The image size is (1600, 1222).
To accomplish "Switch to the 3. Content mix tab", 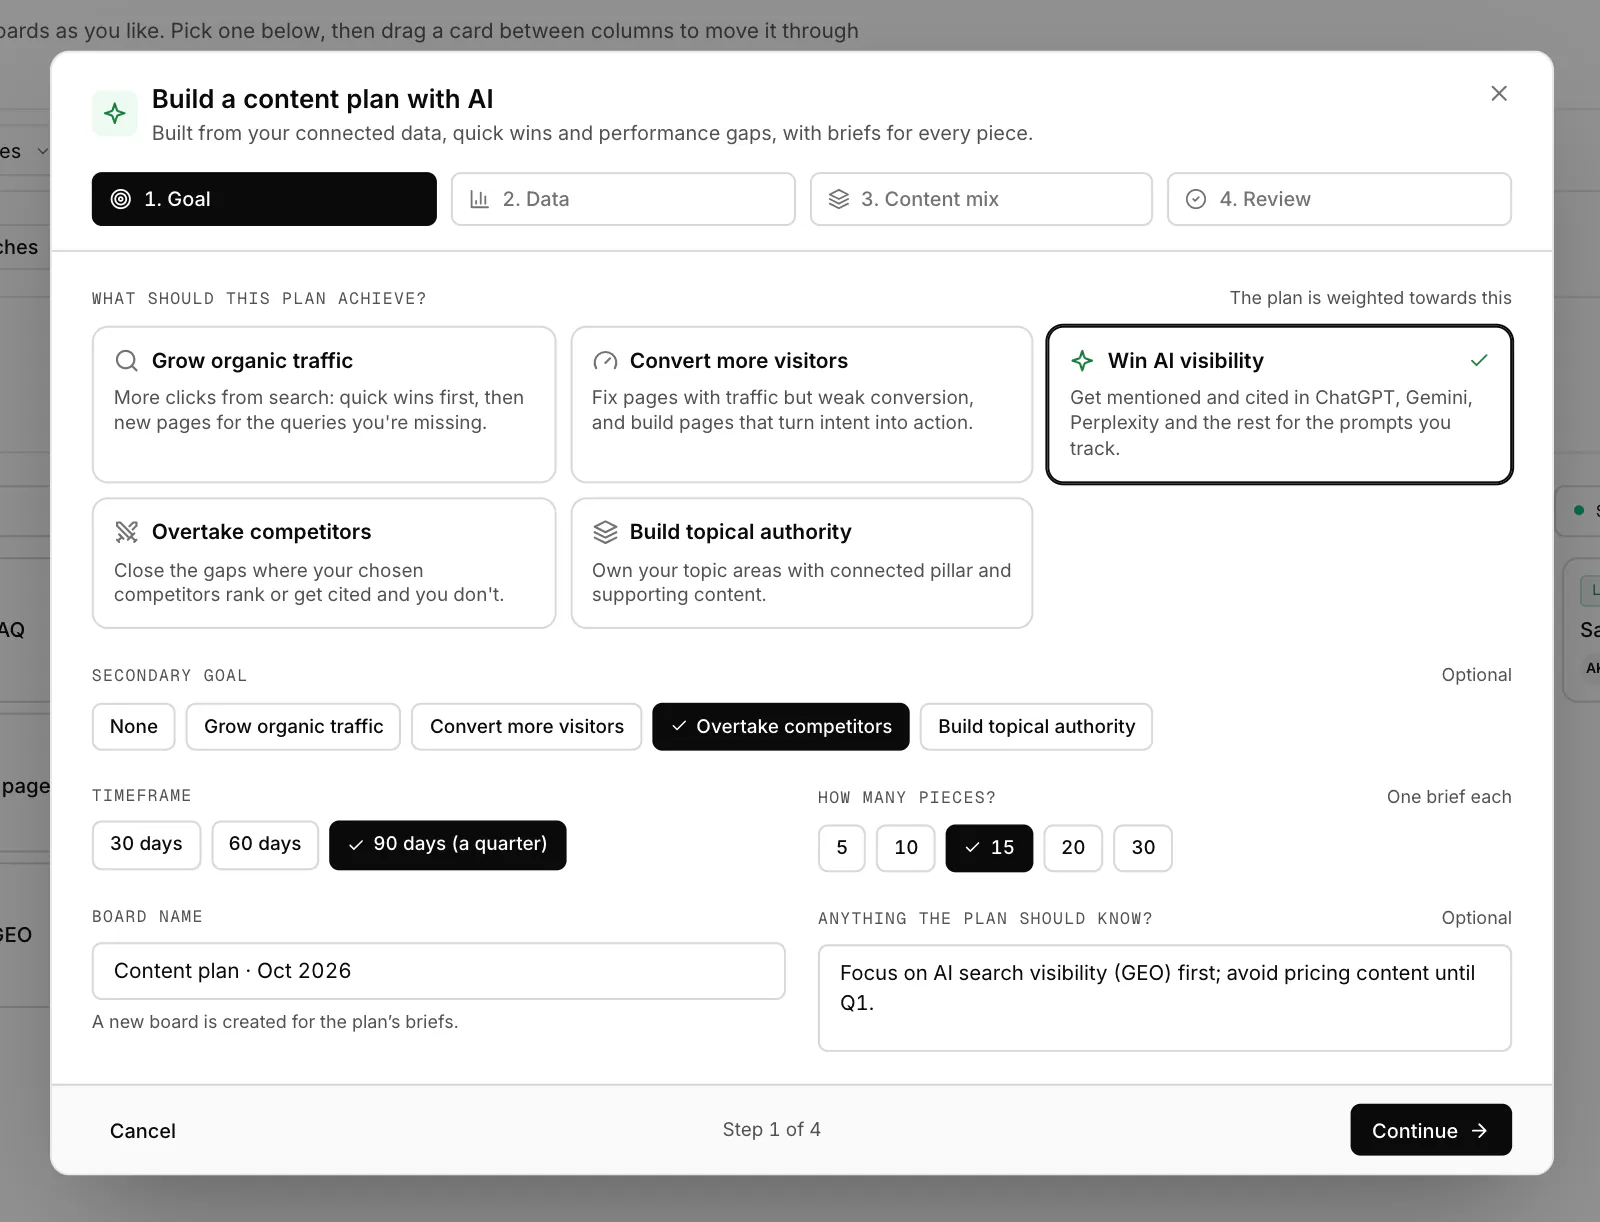I will [x=981, y=199].
